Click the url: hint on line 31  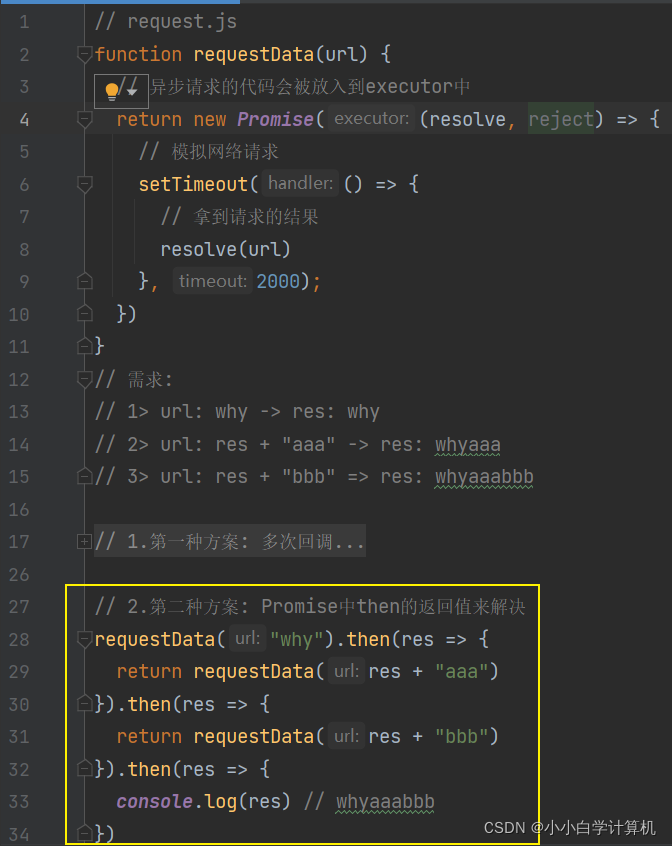pos(346,736)
